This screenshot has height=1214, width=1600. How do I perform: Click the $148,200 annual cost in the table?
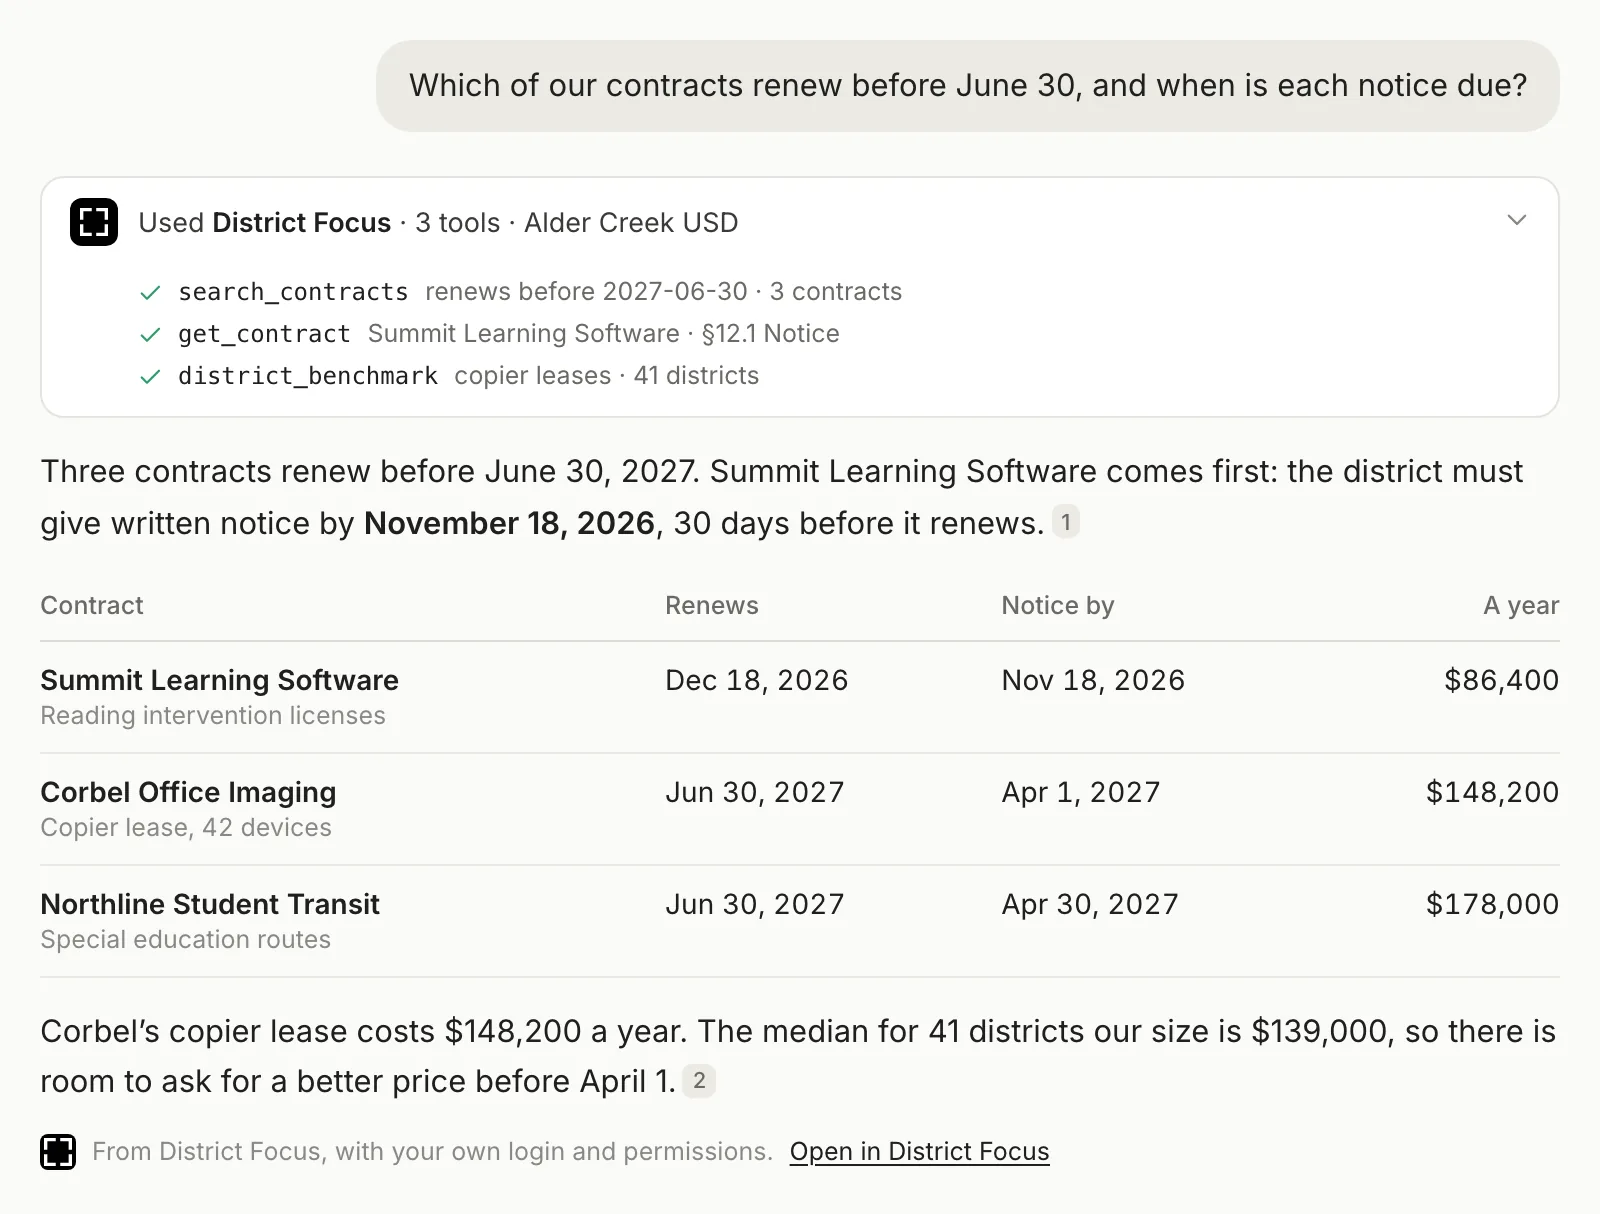click(1492, 792)
